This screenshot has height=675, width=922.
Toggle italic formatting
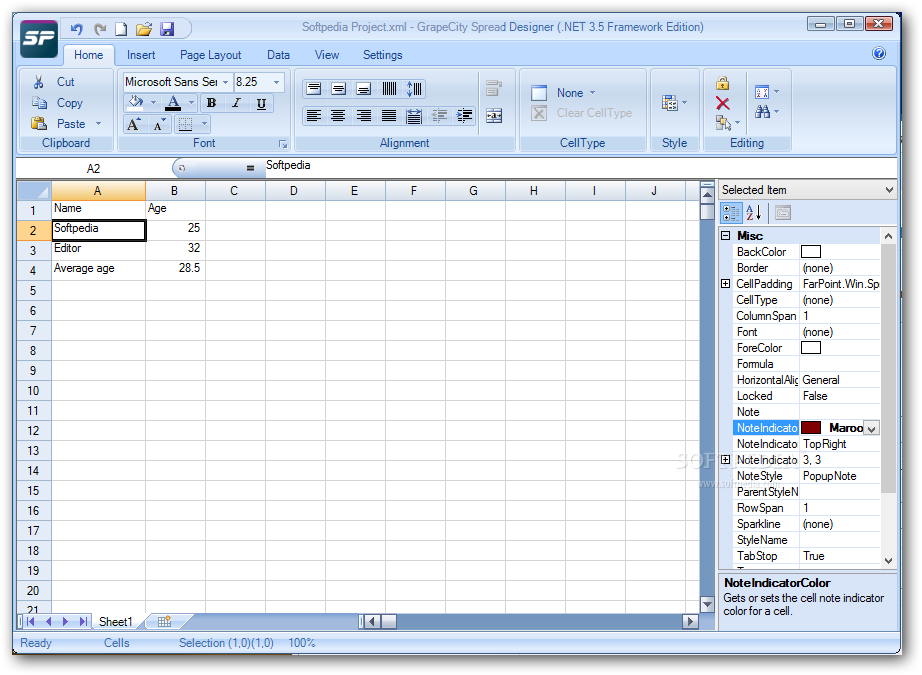click(x=236, y=103)
